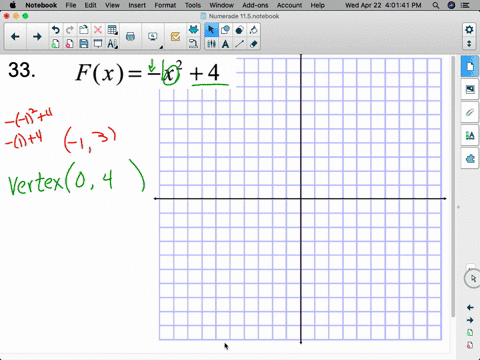
Task: Open the Page Sorter sidebar tab
Action: coord(470,66)
